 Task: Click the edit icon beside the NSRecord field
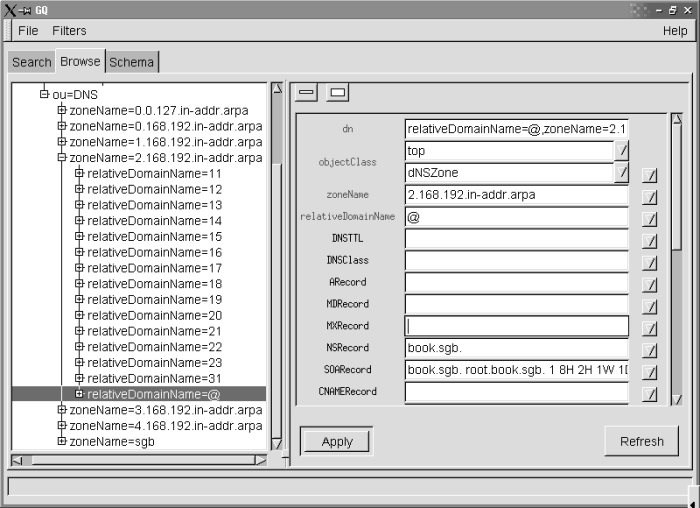coord(650,350)
